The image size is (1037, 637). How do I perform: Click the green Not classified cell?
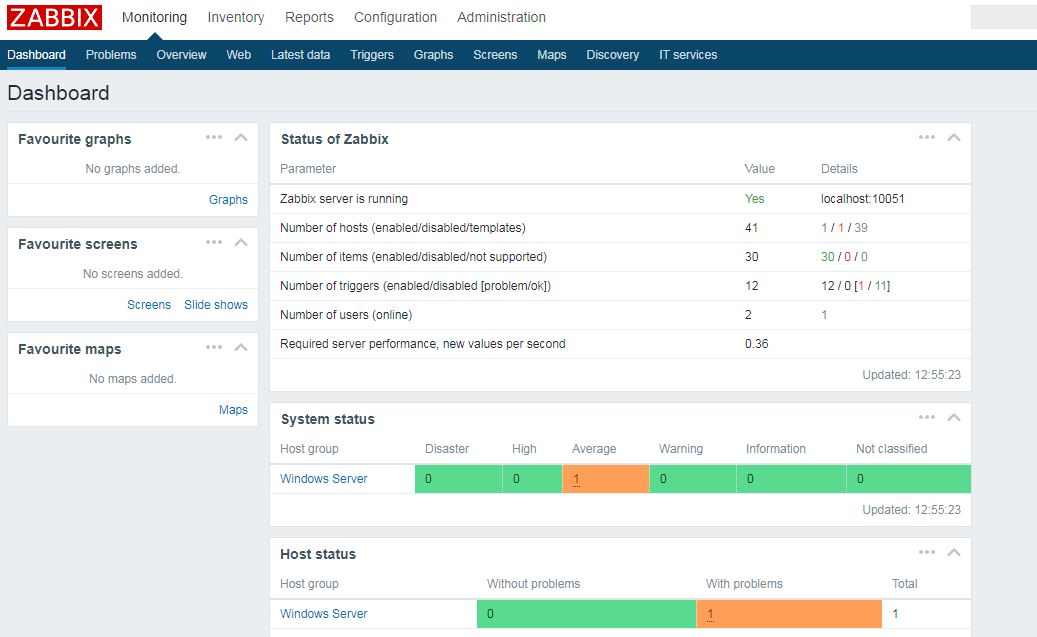[909, 479]
